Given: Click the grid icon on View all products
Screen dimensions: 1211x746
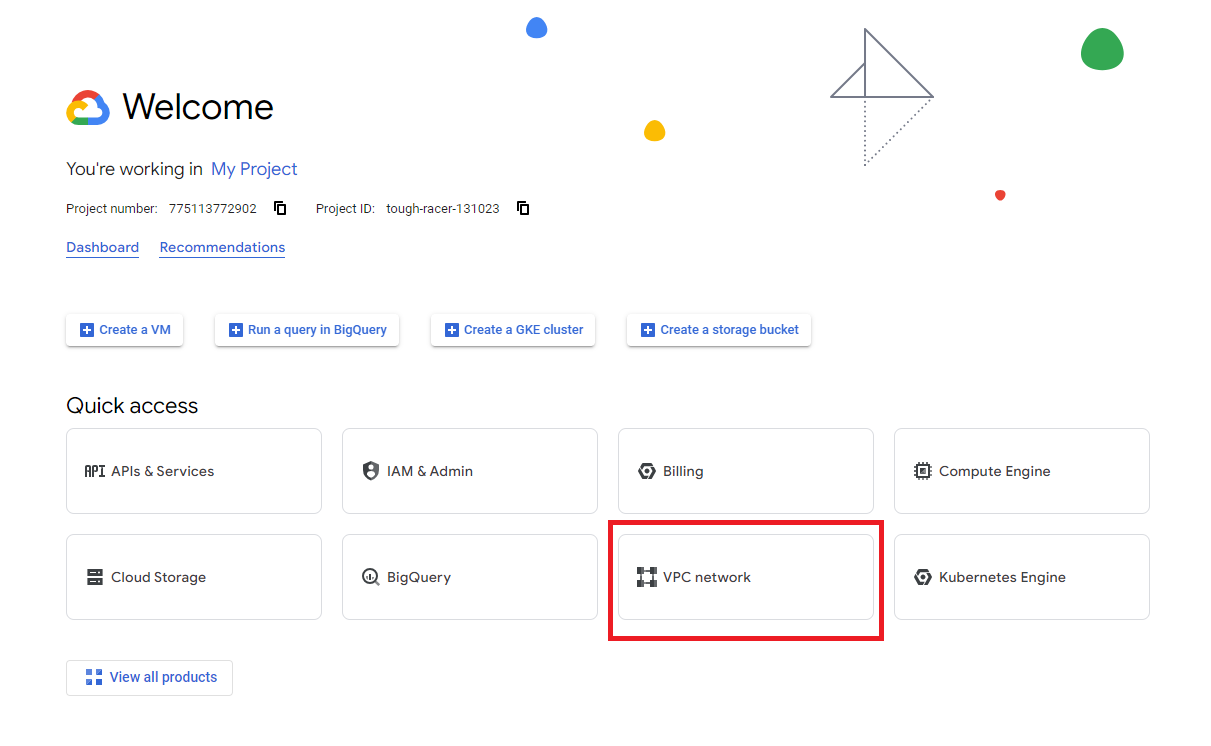Looking at the screenshot, I should pyautogui.click(x=94, y=677).
